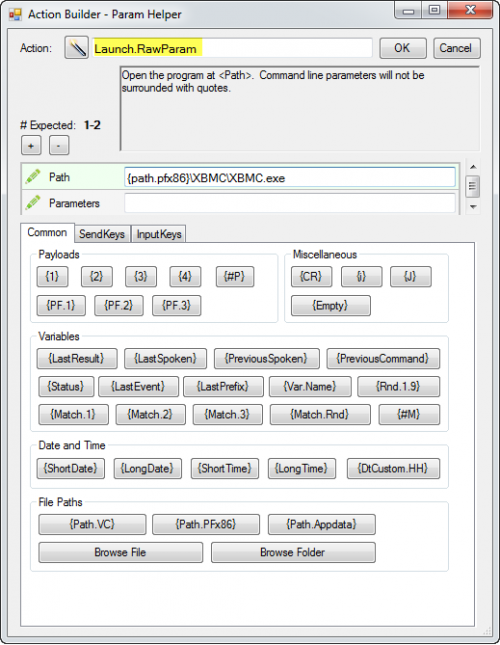Viewport: 500px width, 645px height.
Task: Insert the {Var.Name} variable
Action: (x=310, y=387)
